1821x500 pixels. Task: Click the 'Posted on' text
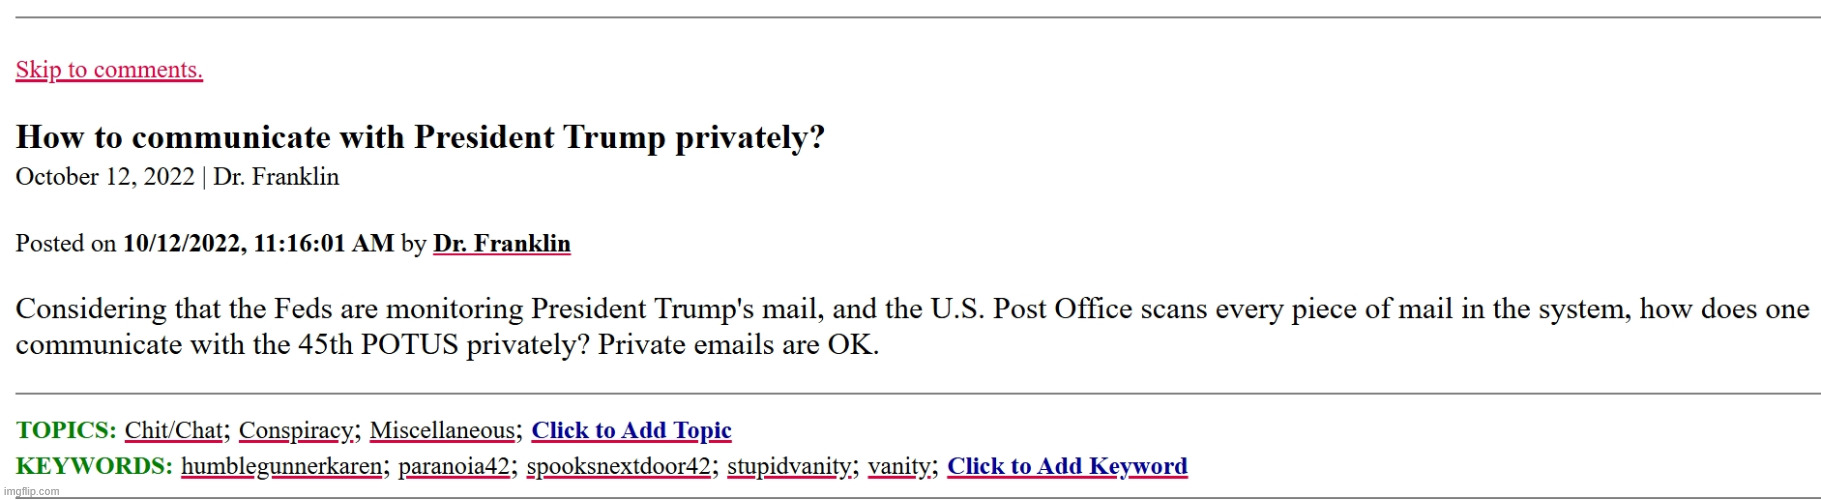(x=65, y=244)
